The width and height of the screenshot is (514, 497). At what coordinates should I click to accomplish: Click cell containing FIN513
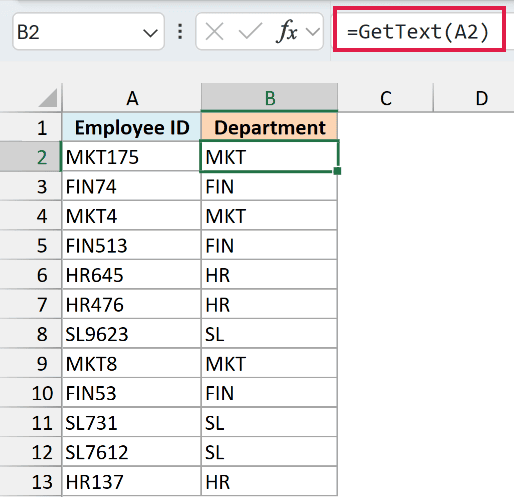pos(132,245)
